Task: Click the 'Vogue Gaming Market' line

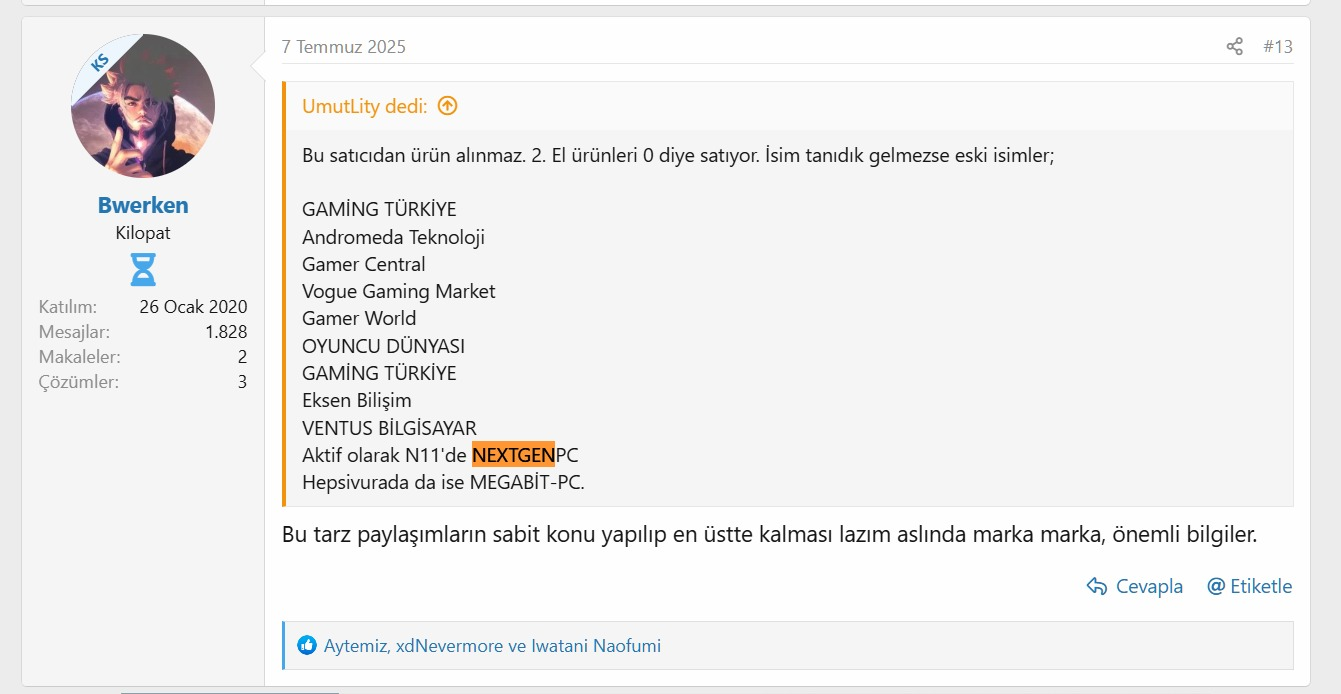Action: pyautogui.click(x=399, y=291)
